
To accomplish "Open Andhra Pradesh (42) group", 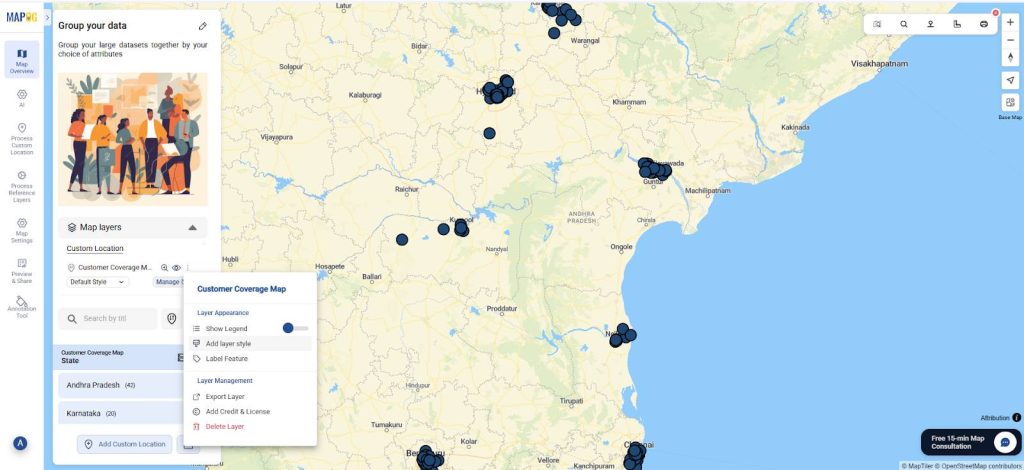I will tap(121, 385).
